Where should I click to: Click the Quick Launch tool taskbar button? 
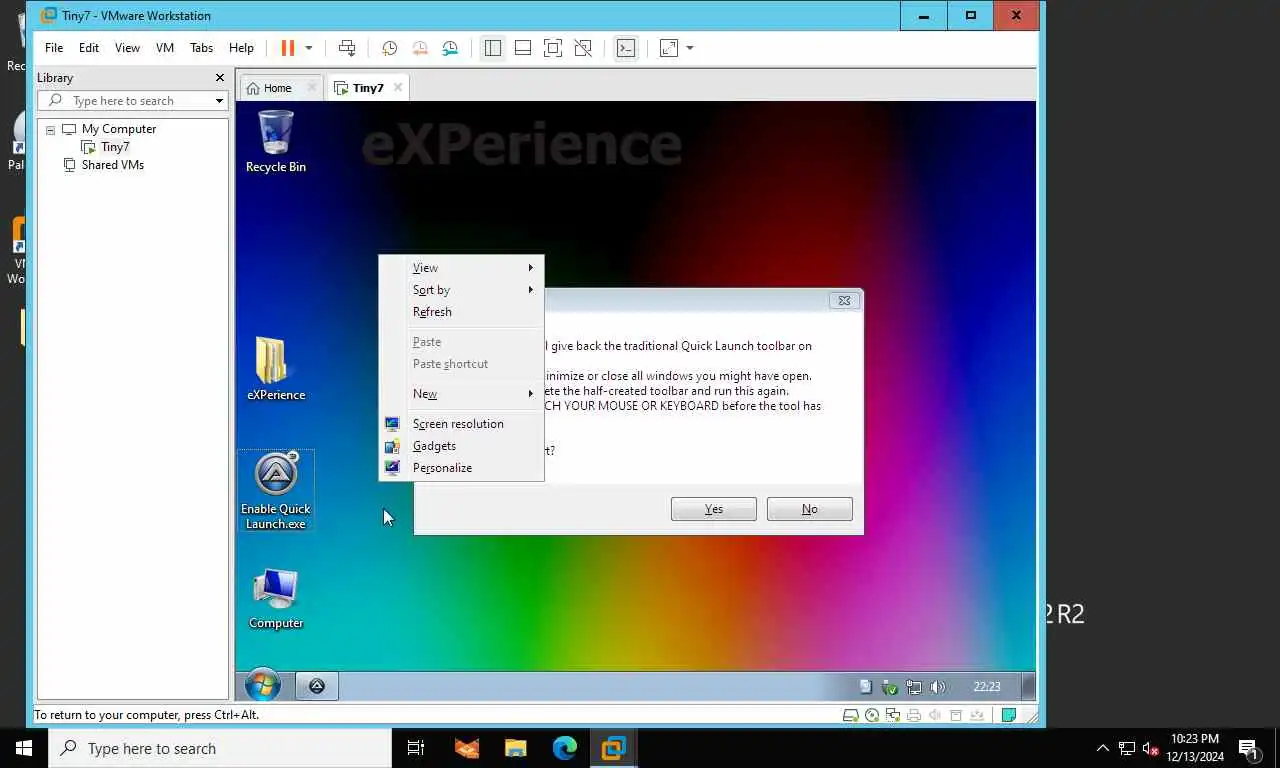317,686
